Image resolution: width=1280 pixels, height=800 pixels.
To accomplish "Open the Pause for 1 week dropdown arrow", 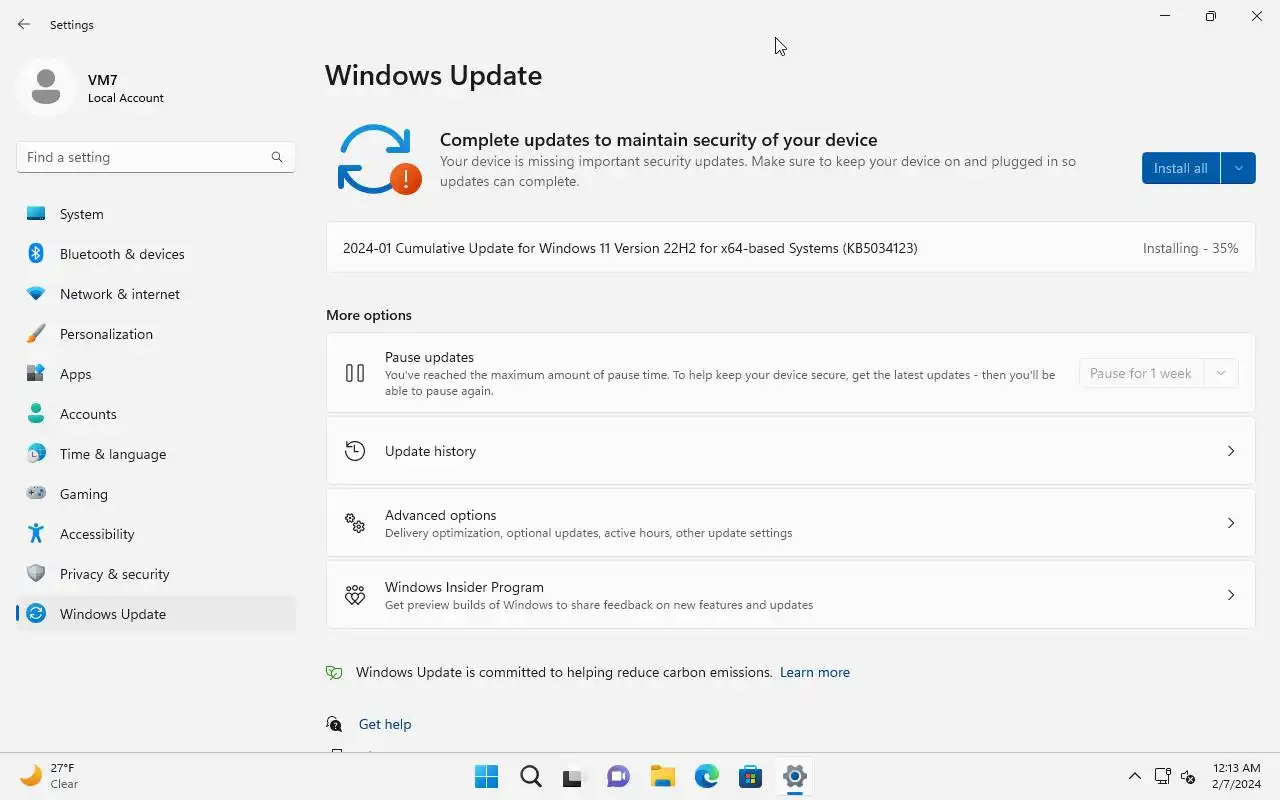I will click(x=1221, y=373).
